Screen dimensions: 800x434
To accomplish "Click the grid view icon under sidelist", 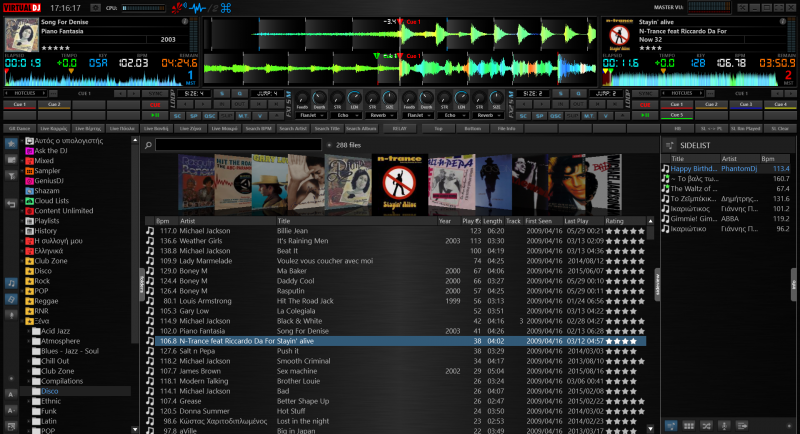I will click(688, 425).
